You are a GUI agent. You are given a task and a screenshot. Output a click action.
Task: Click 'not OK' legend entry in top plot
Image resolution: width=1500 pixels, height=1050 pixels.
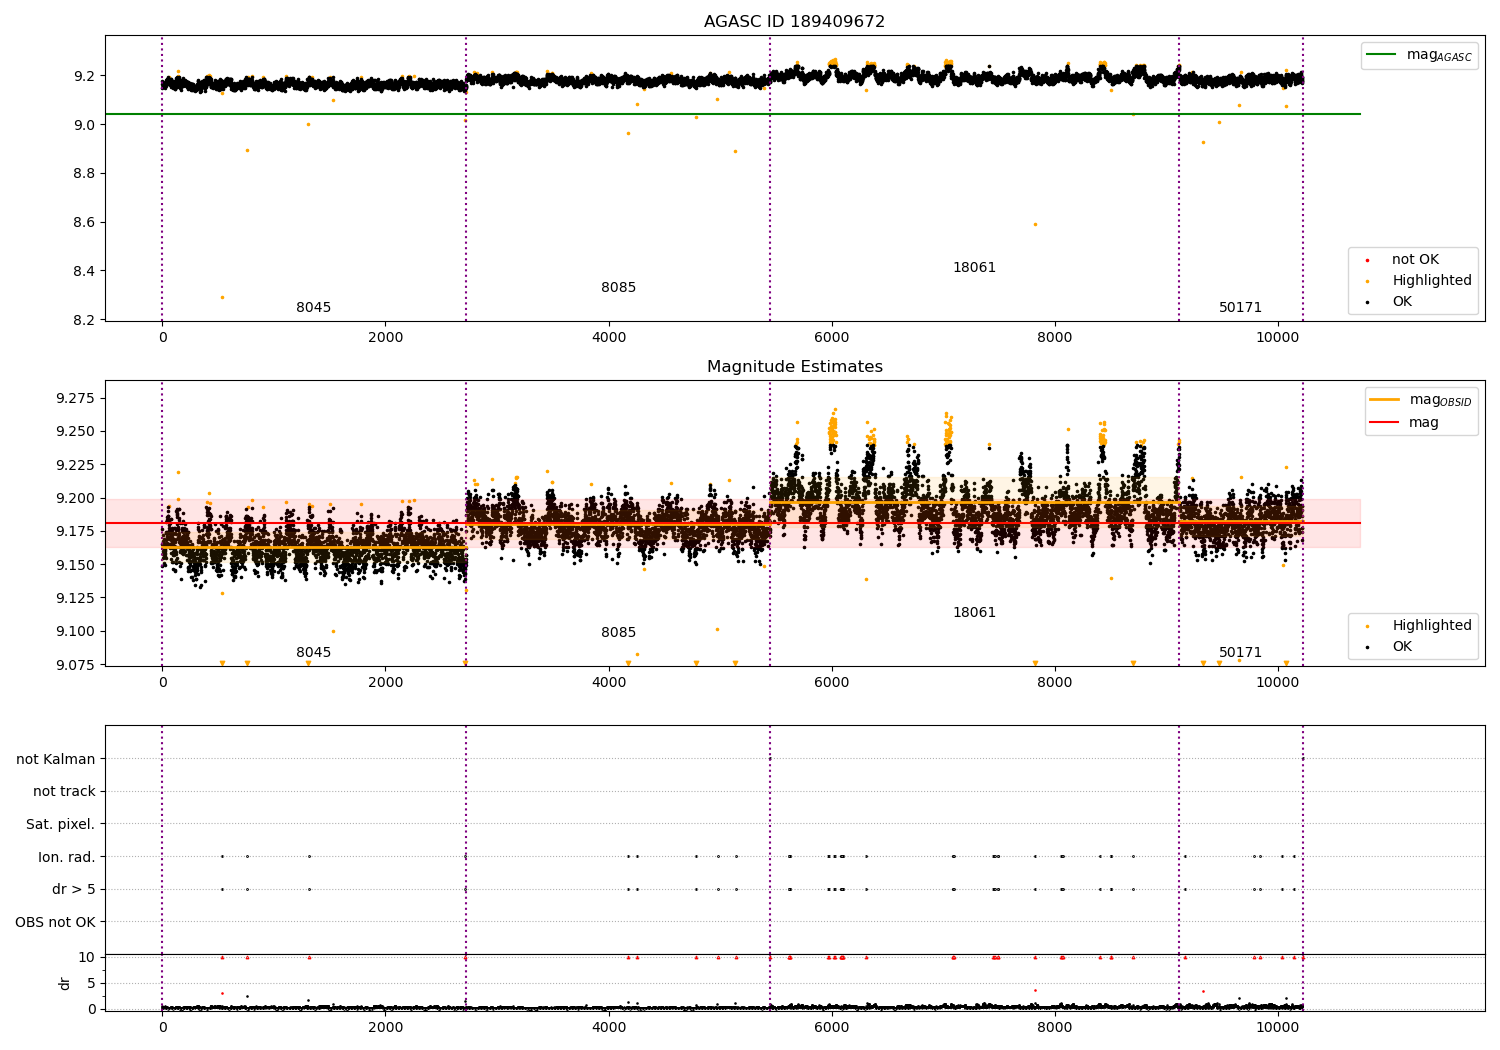[x=1403, y=259]
